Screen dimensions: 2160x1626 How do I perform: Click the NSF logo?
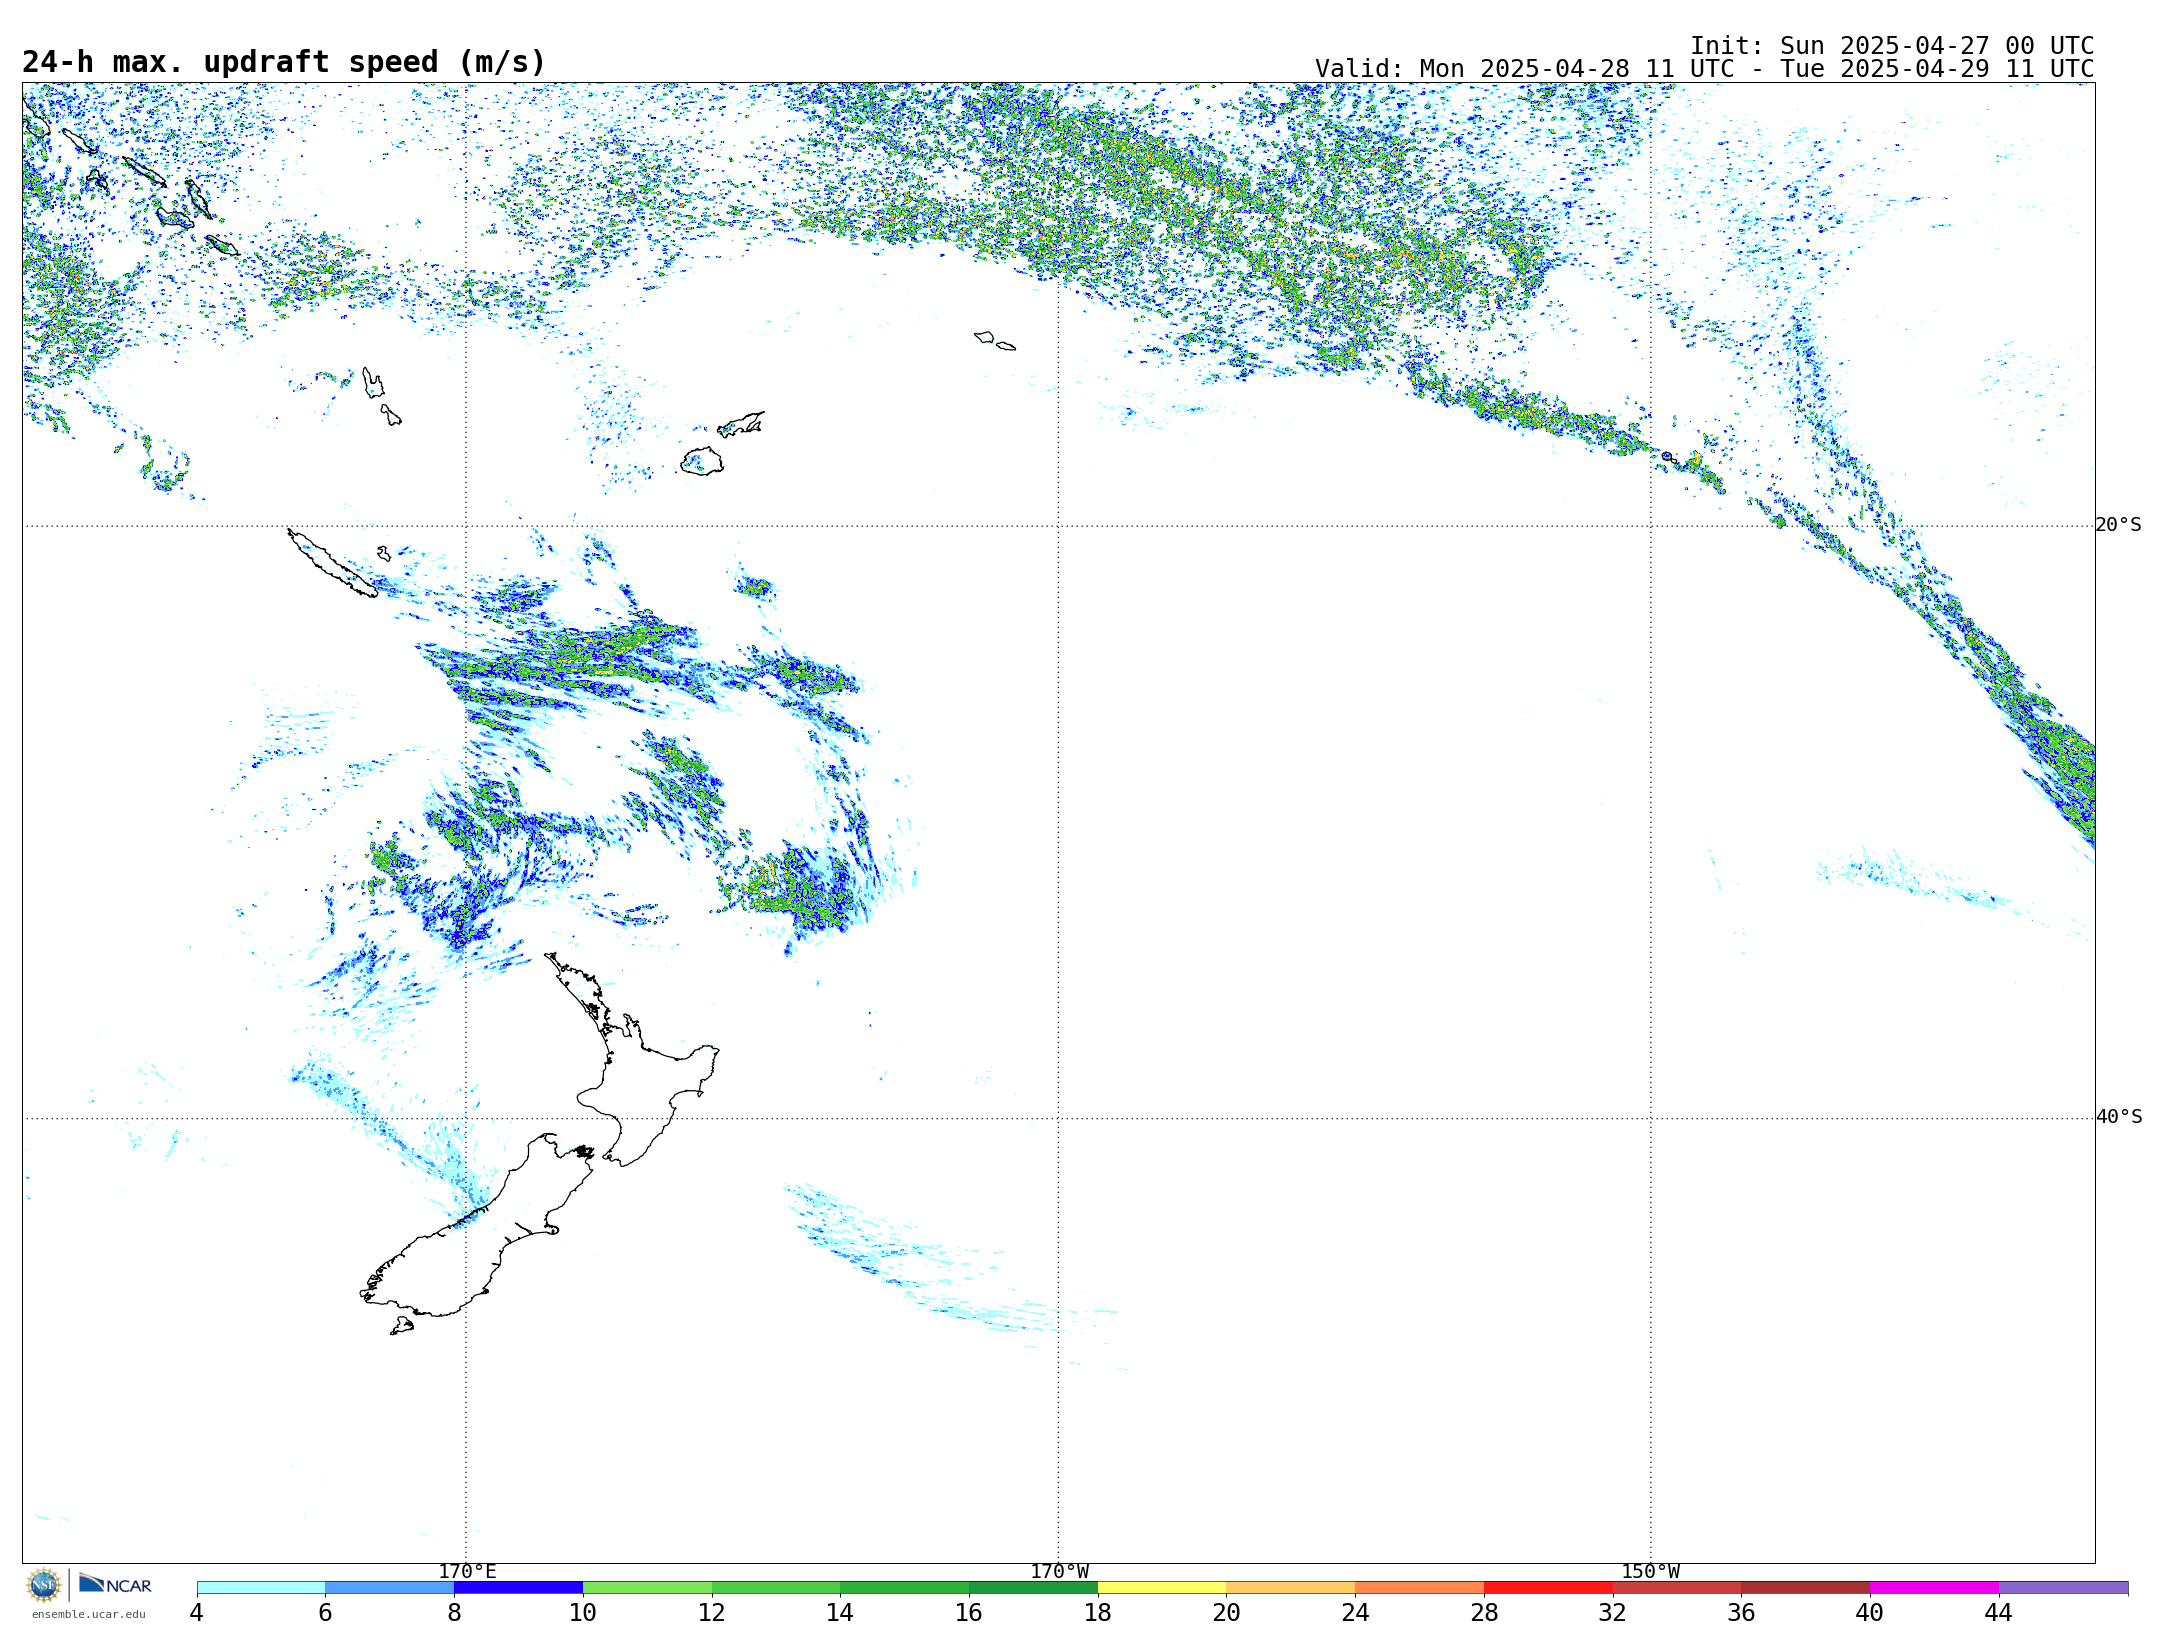point(44,1584)
